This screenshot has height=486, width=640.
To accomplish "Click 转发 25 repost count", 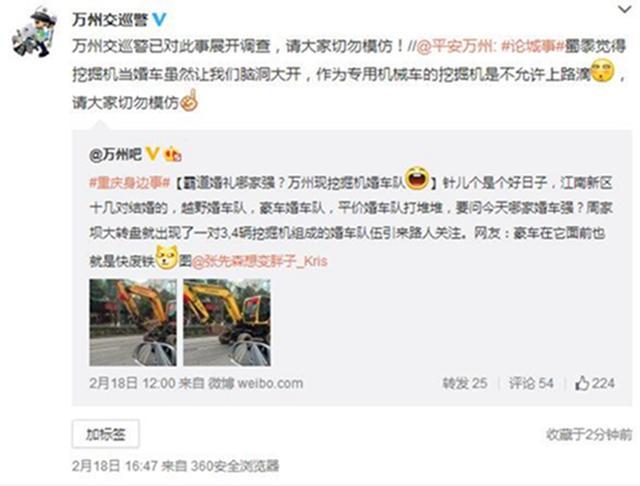I will (465, 383).
